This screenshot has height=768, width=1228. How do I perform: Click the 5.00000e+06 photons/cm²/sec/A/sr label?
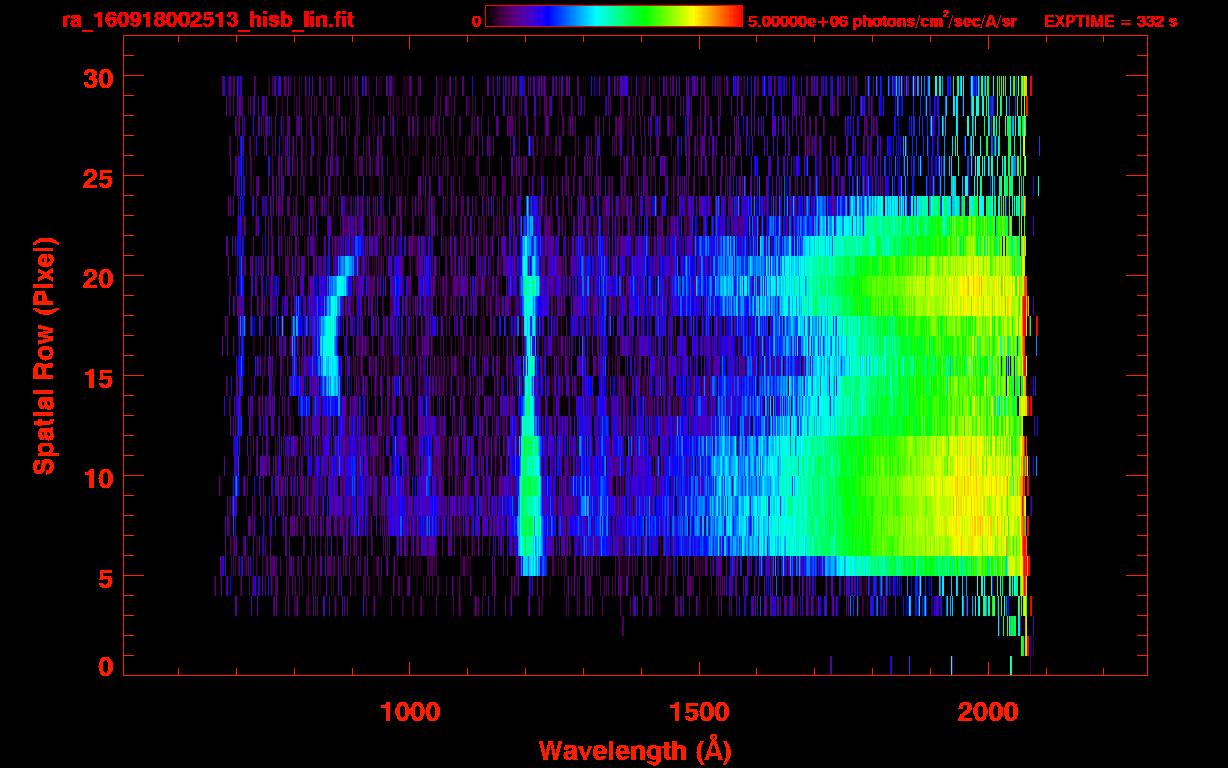point(882,20)
